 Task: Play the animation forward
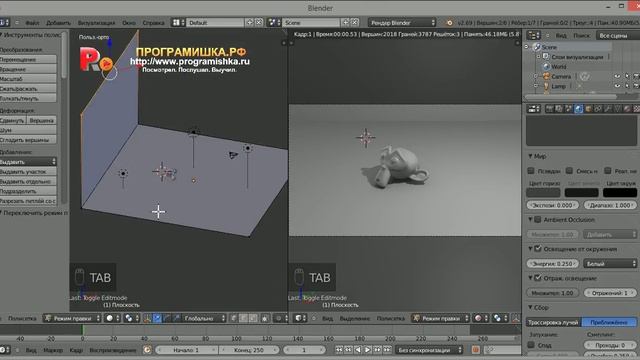(x=368, y=350)
